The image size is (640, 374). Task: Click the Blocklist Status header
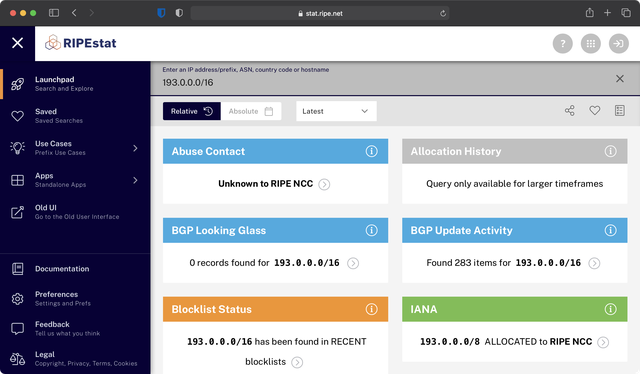276,309
